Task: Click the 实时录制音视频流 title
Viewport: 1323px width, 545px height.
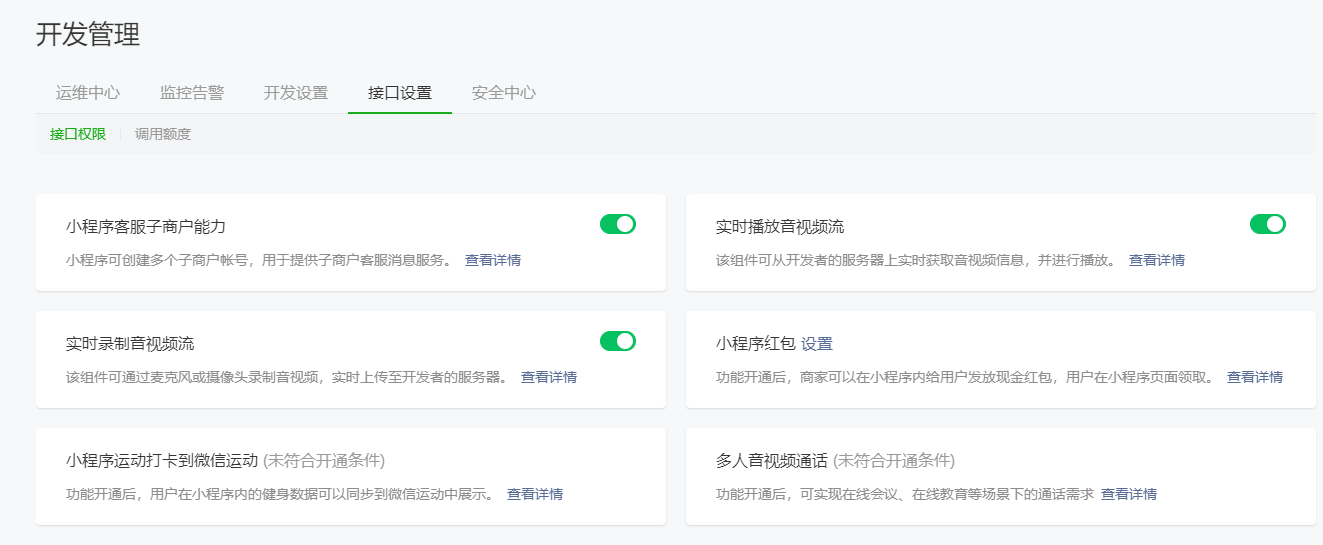Action: pos(130,344)
